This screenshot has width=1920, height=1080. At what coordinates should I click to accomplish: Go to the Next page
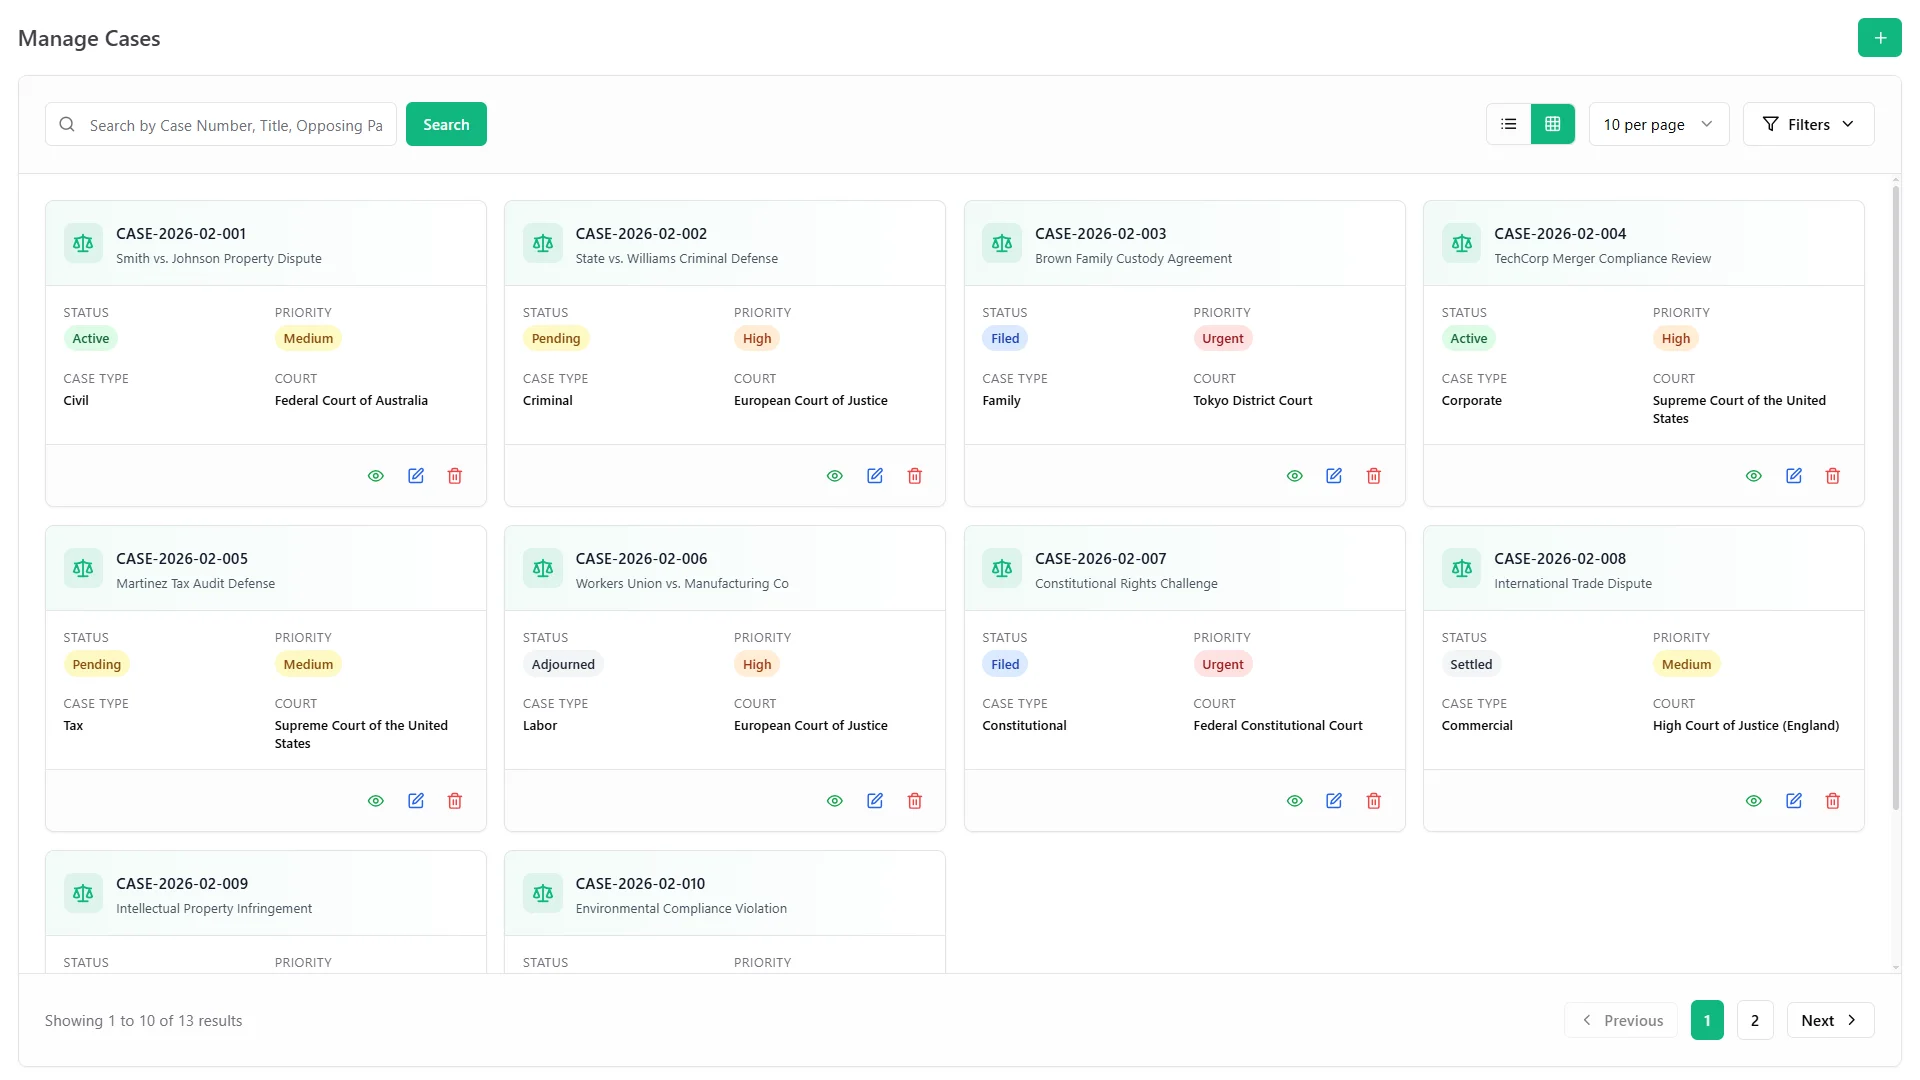point(1830,1020)
